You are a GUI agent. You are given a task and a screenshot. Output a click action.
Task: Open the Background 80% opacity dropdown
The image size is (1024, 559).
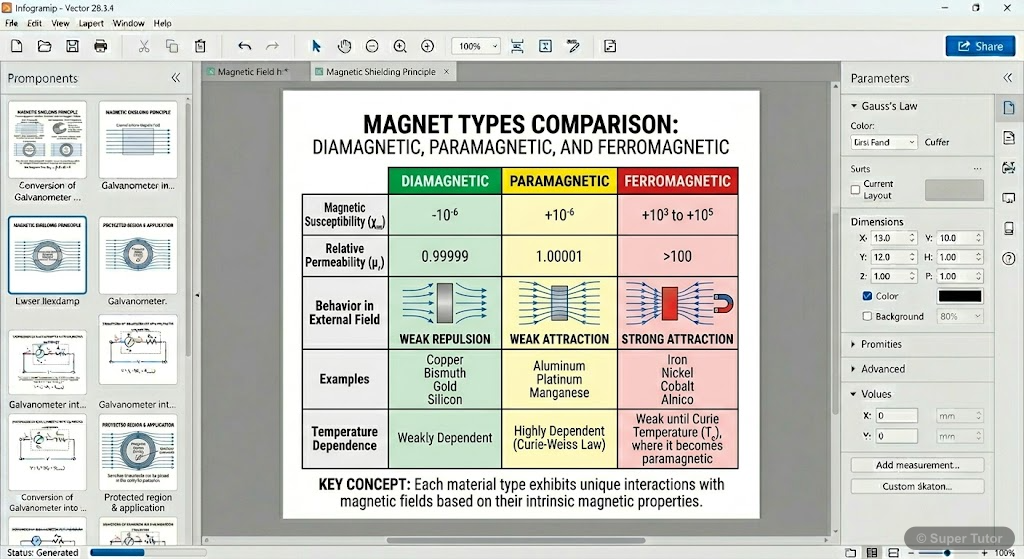[x=960, y=316]
